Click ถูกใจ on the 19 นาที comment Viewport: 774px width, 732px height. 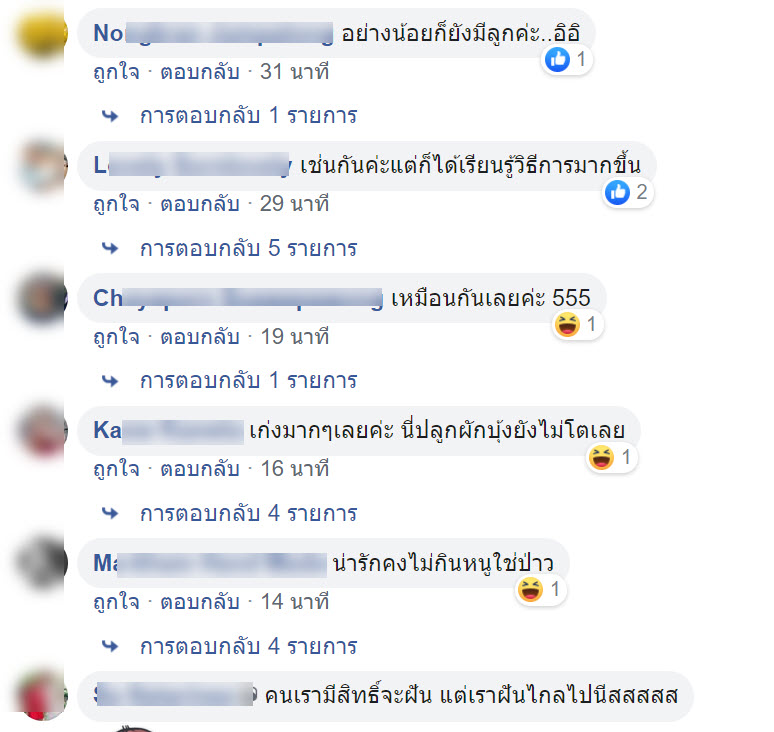[x=116, y=337]
